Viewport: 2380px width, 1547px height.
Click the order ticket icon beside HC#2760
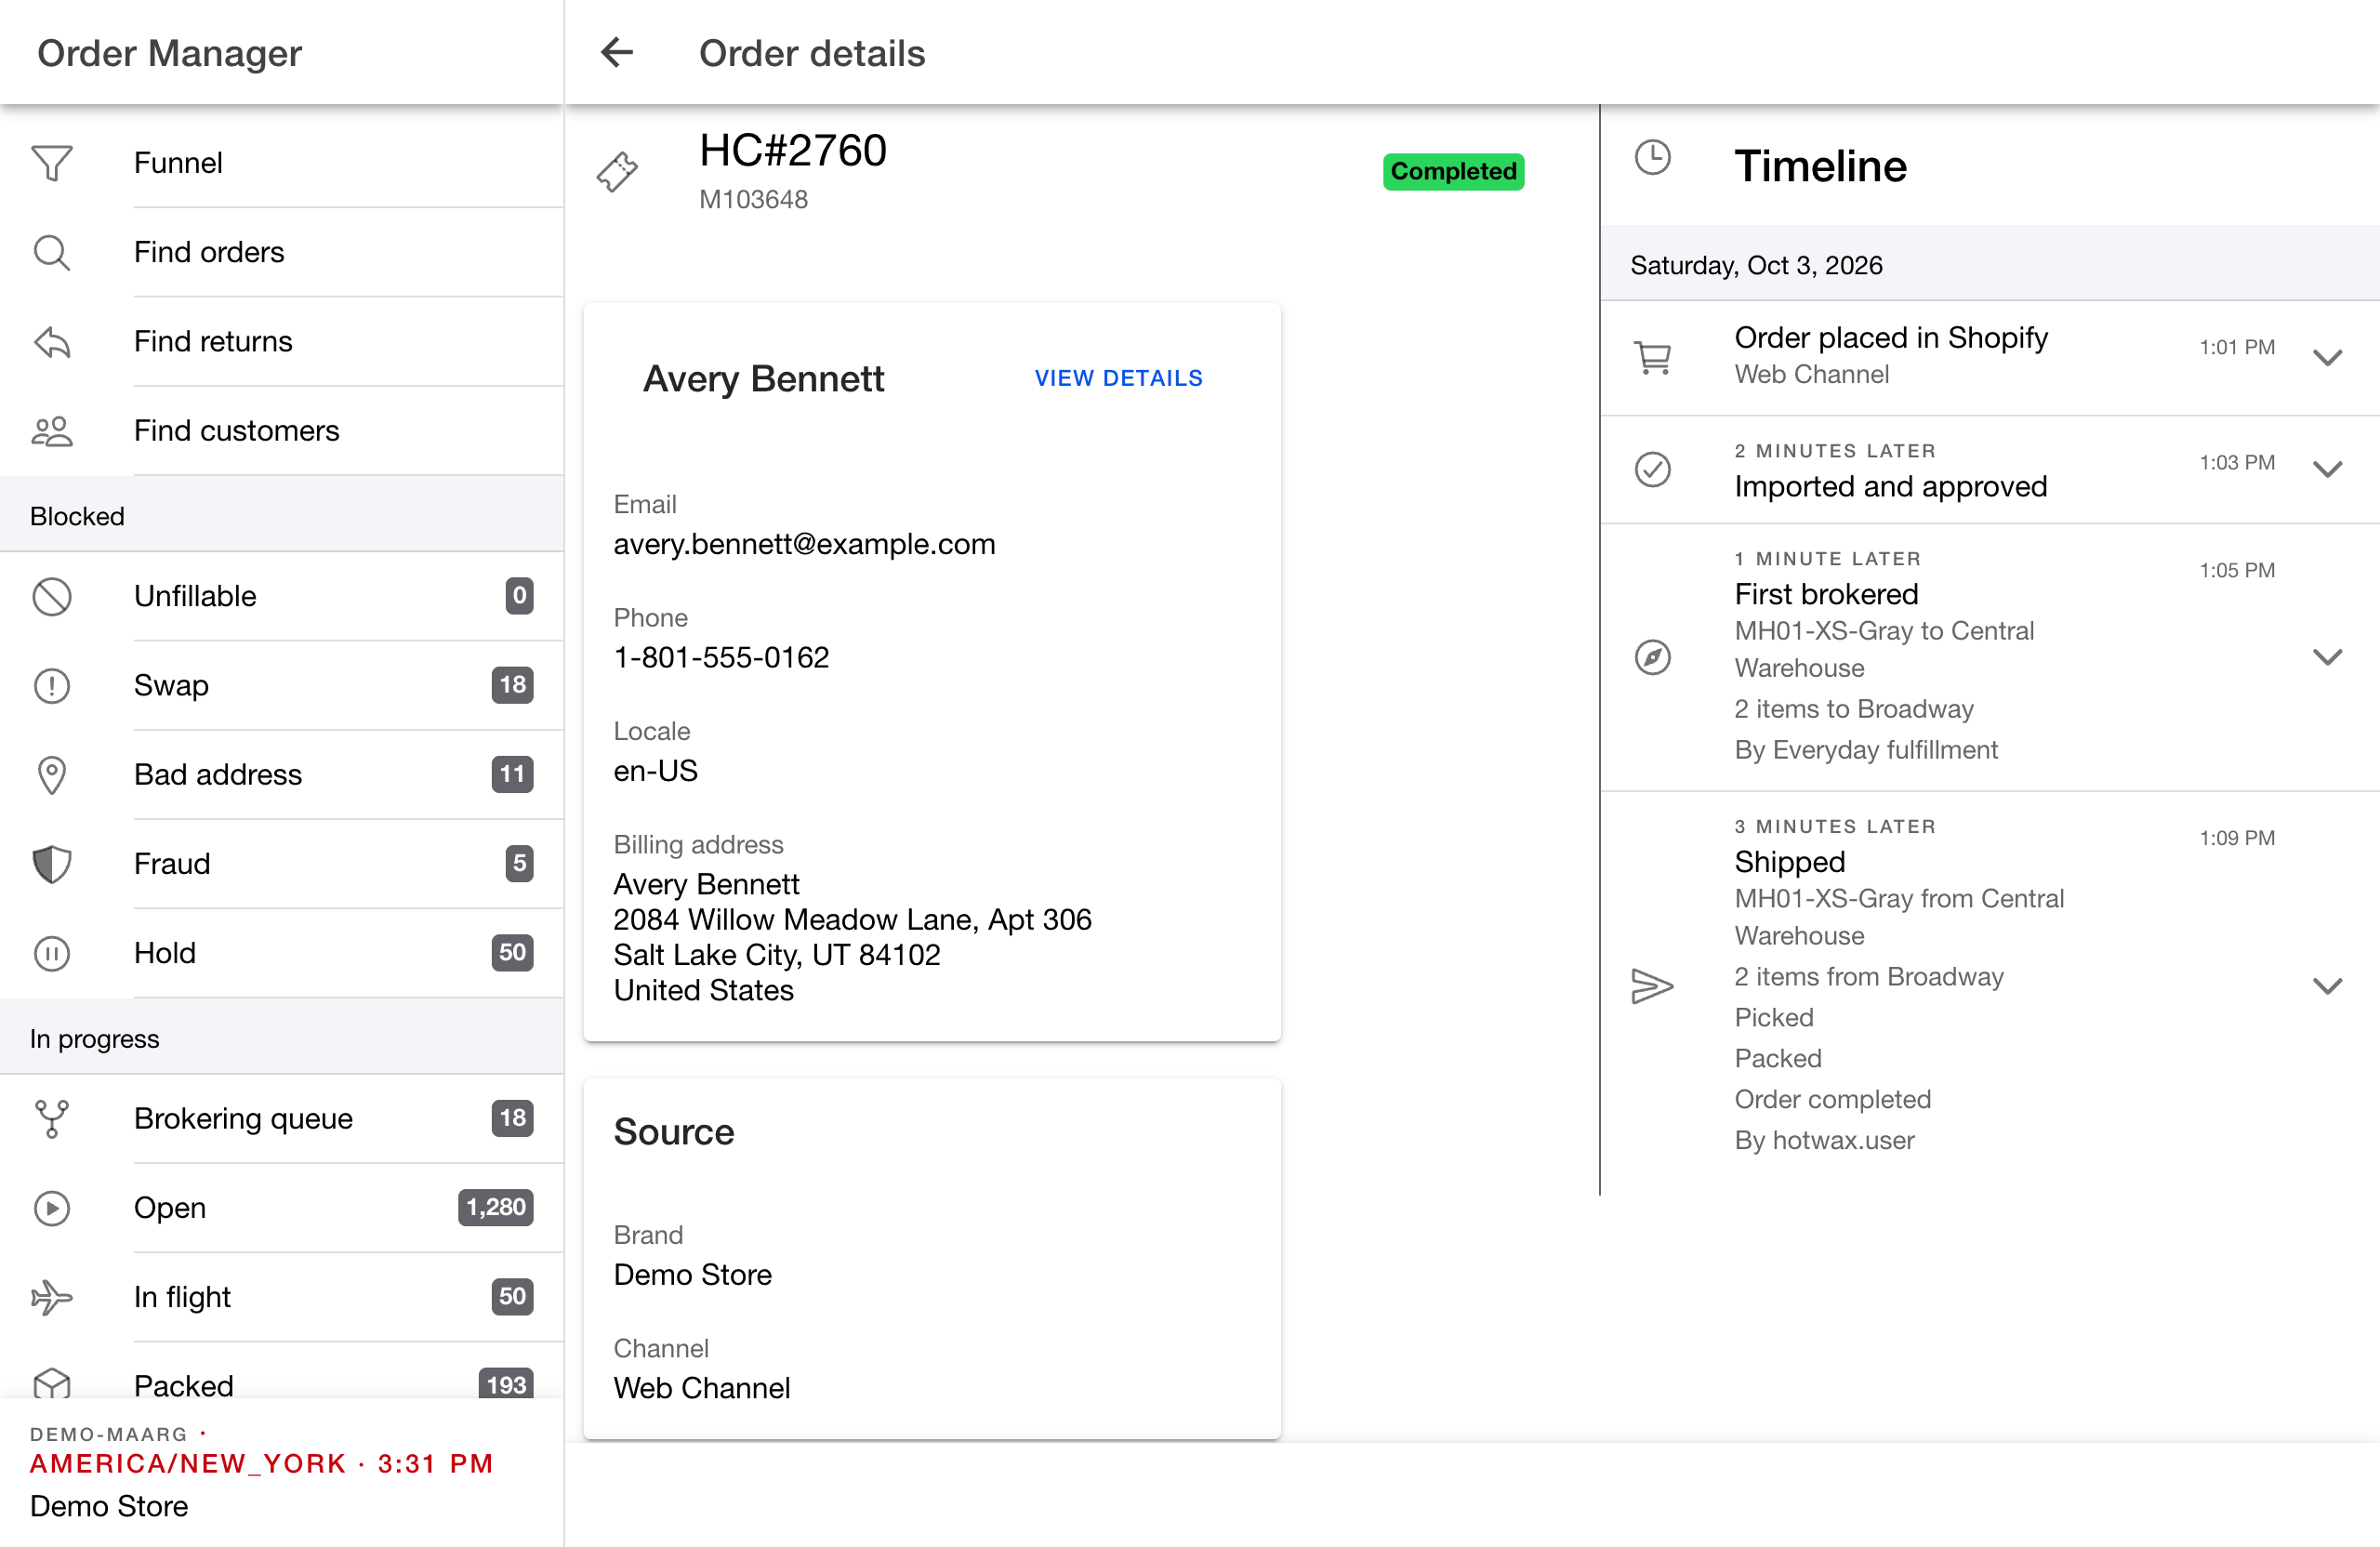617,171
